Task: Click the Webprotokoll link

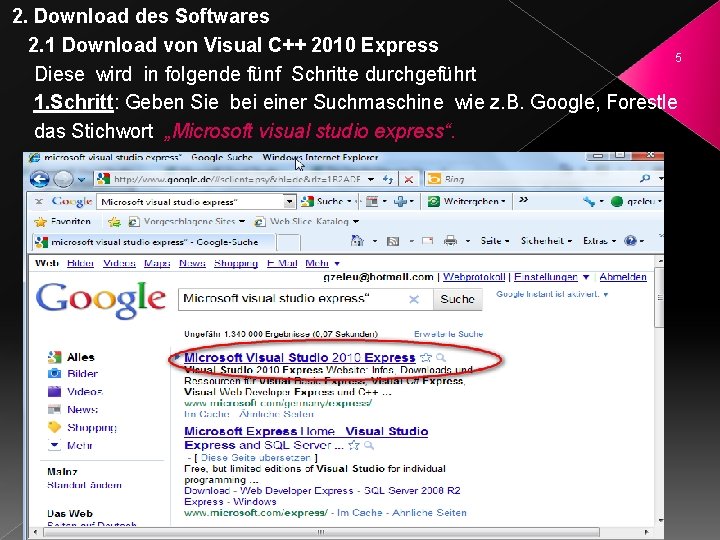Action: click(x=474, y=277)
